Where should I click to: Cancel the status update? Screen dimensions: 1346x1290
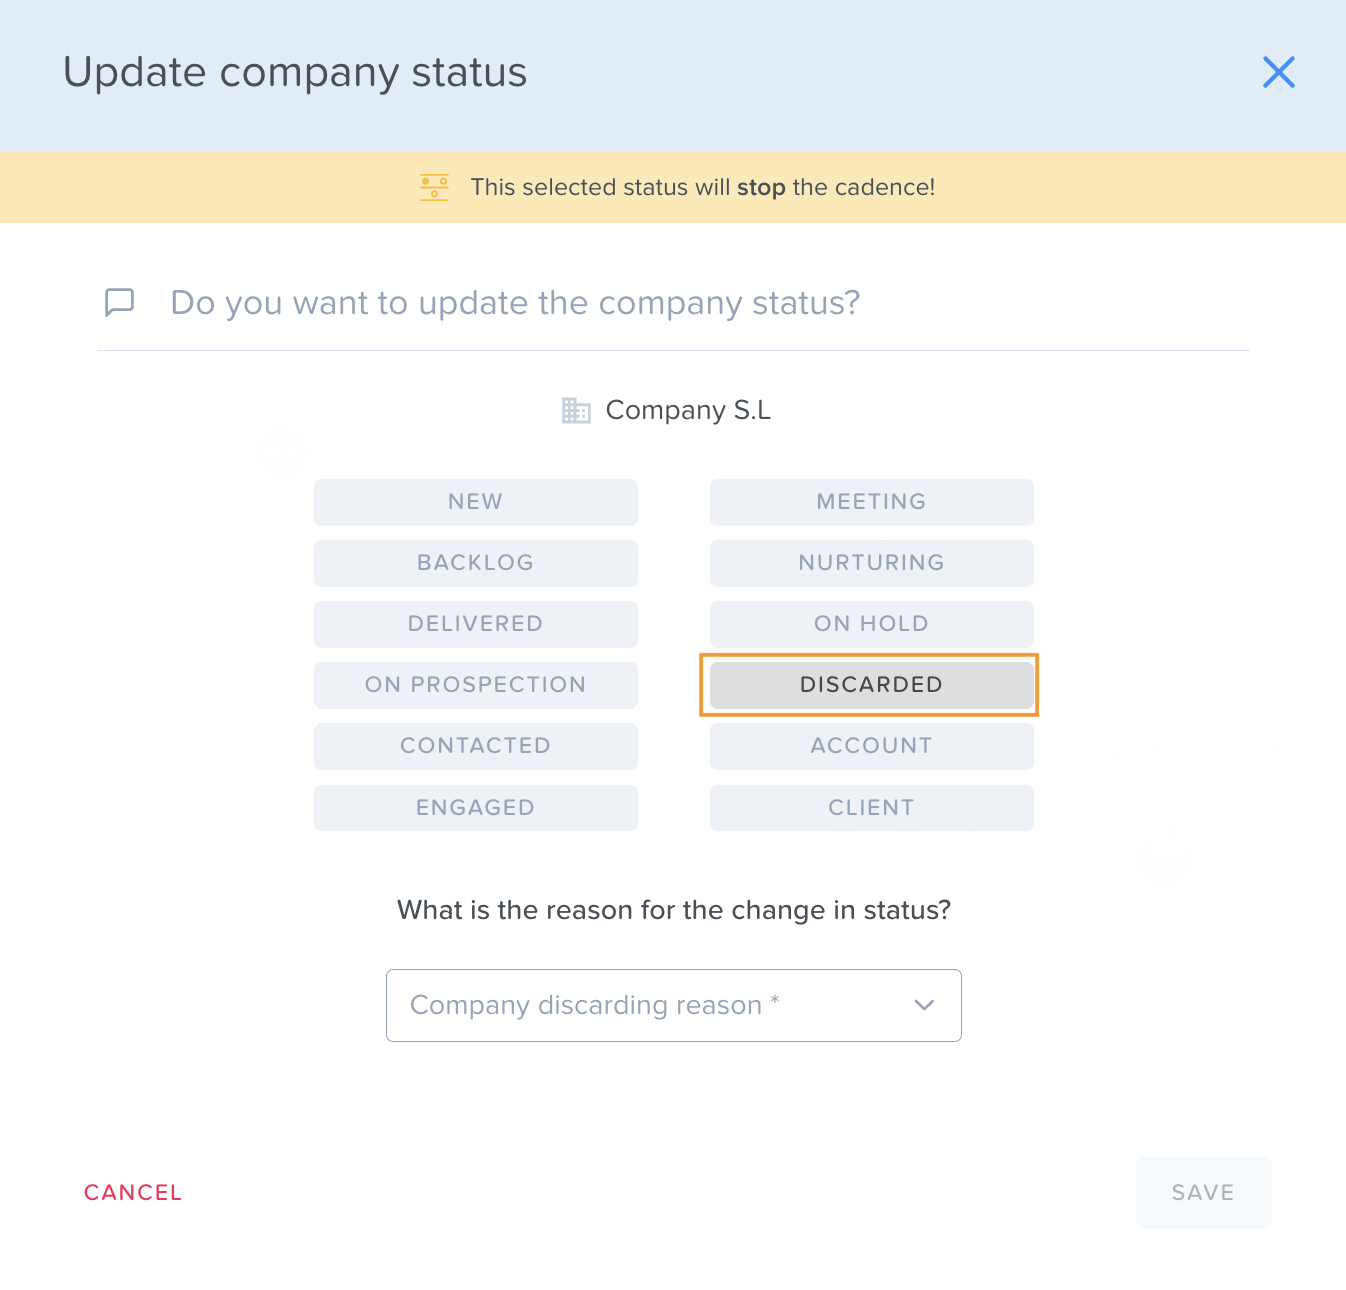pos(133,1192)
